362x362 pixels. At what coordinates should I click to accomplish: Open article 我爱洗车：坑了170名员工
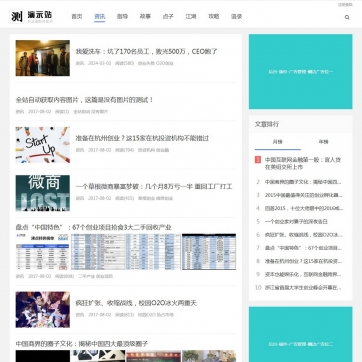pos(146,52)
